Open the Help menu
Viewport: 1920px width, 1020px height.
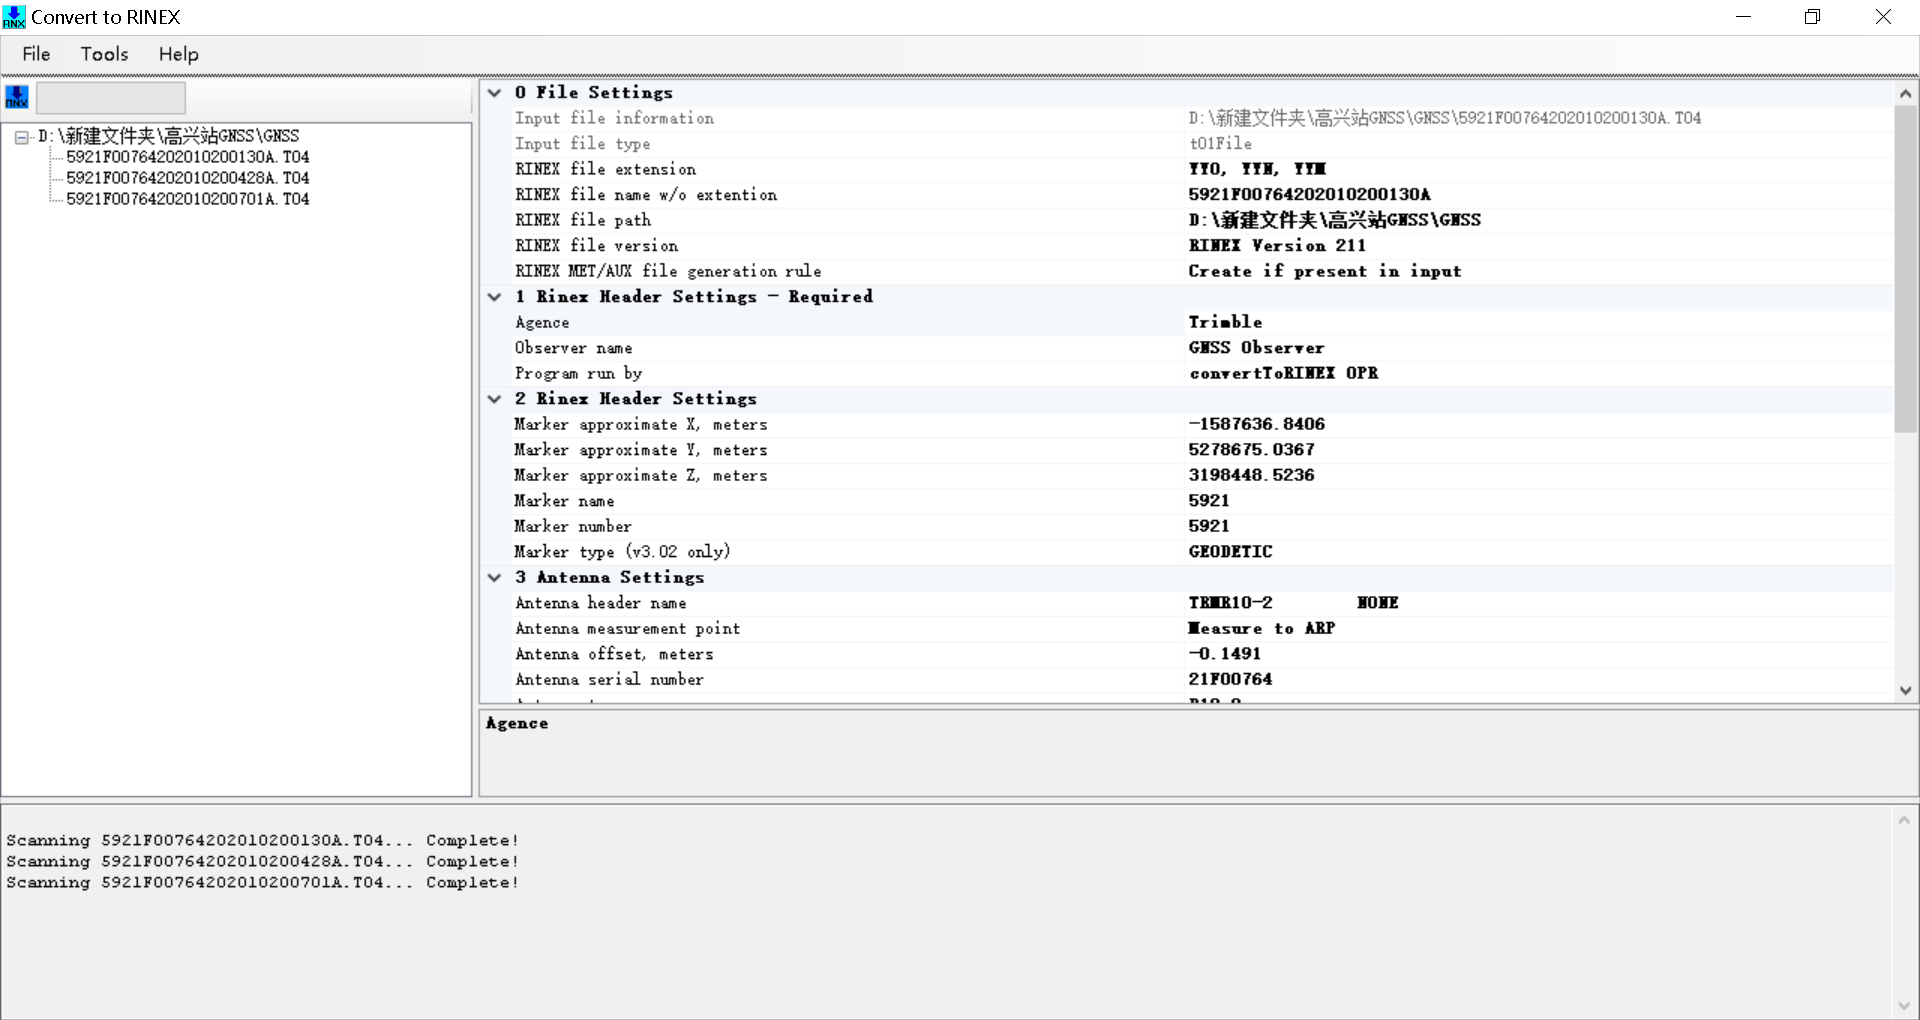pos(178,54)
